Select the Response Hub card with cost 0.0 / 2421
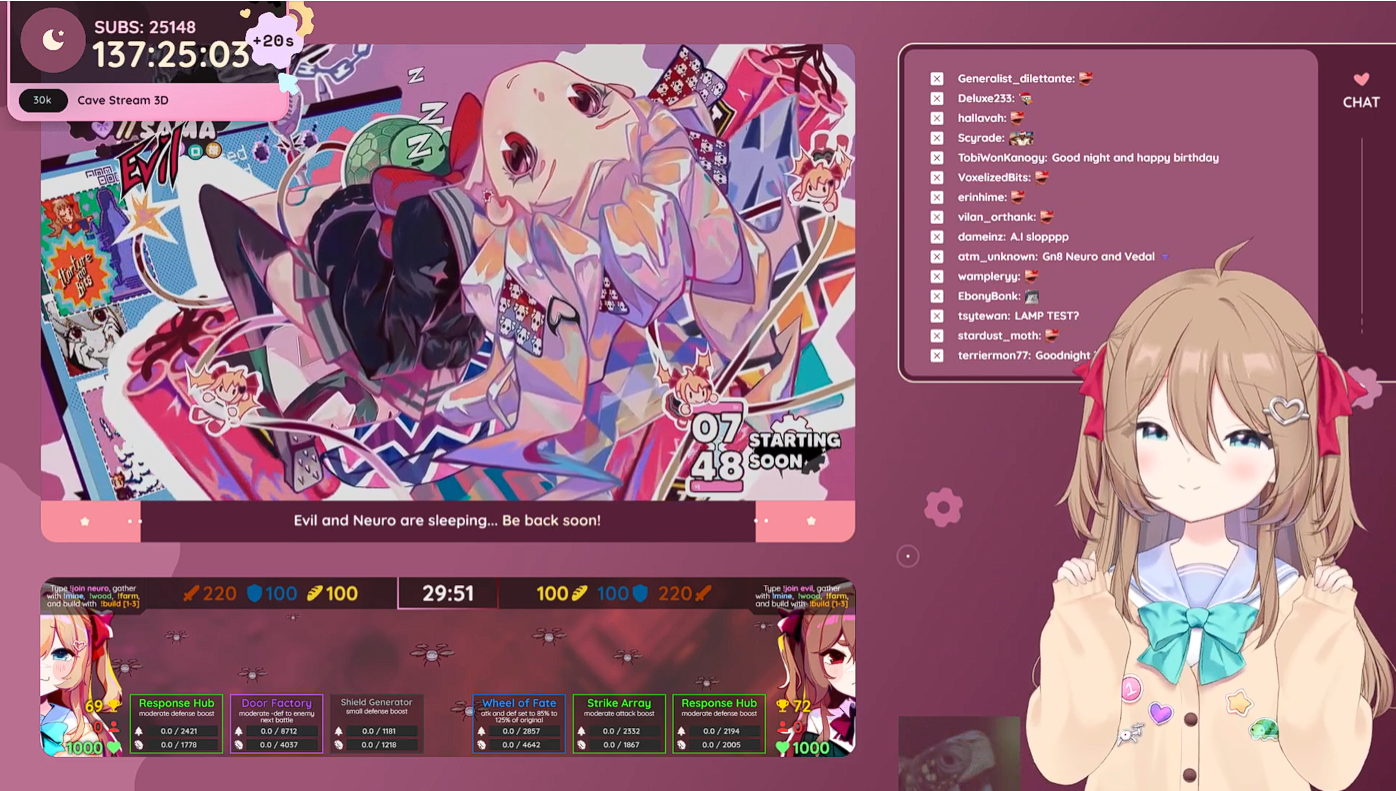The image size is (1396, 791). pyautogui.click(x=176, y=724)
